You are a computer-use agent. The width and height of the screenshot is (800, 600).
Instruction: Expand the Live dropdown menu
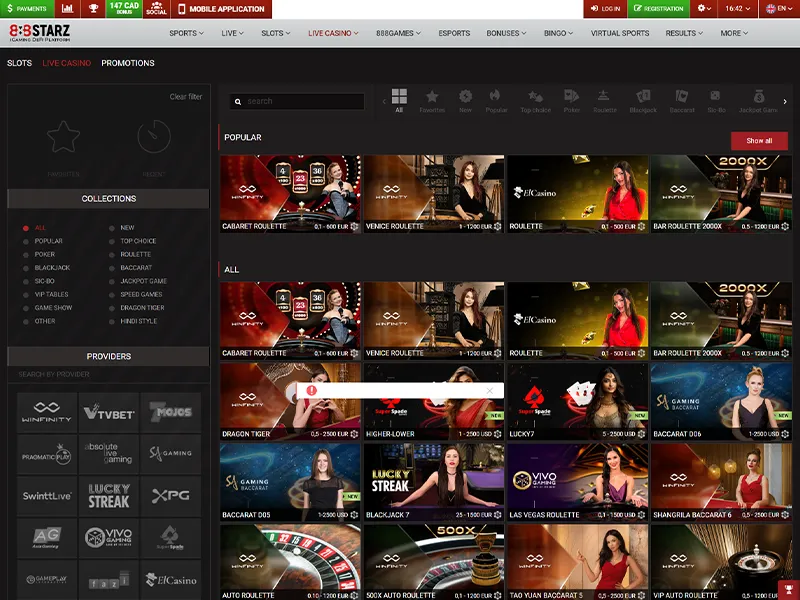pyautogui.click(x=232, y=33)
